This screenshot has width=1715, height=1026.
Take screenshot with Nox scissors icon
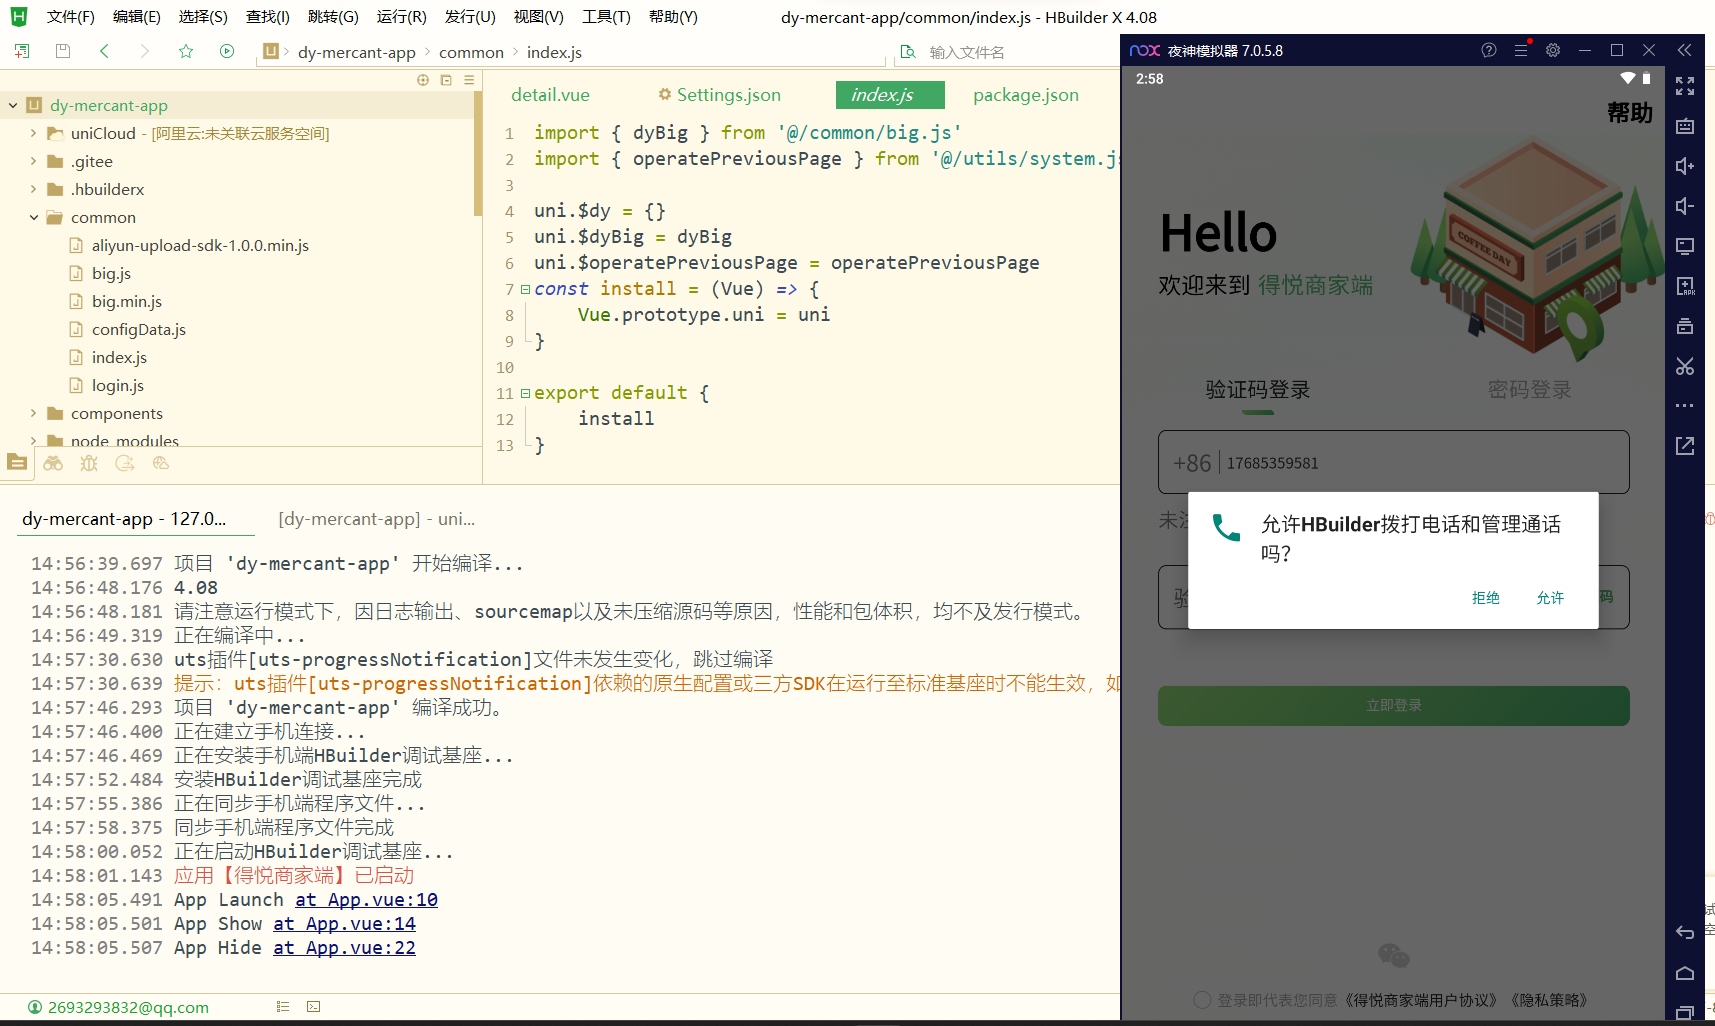coord(1685,366)
